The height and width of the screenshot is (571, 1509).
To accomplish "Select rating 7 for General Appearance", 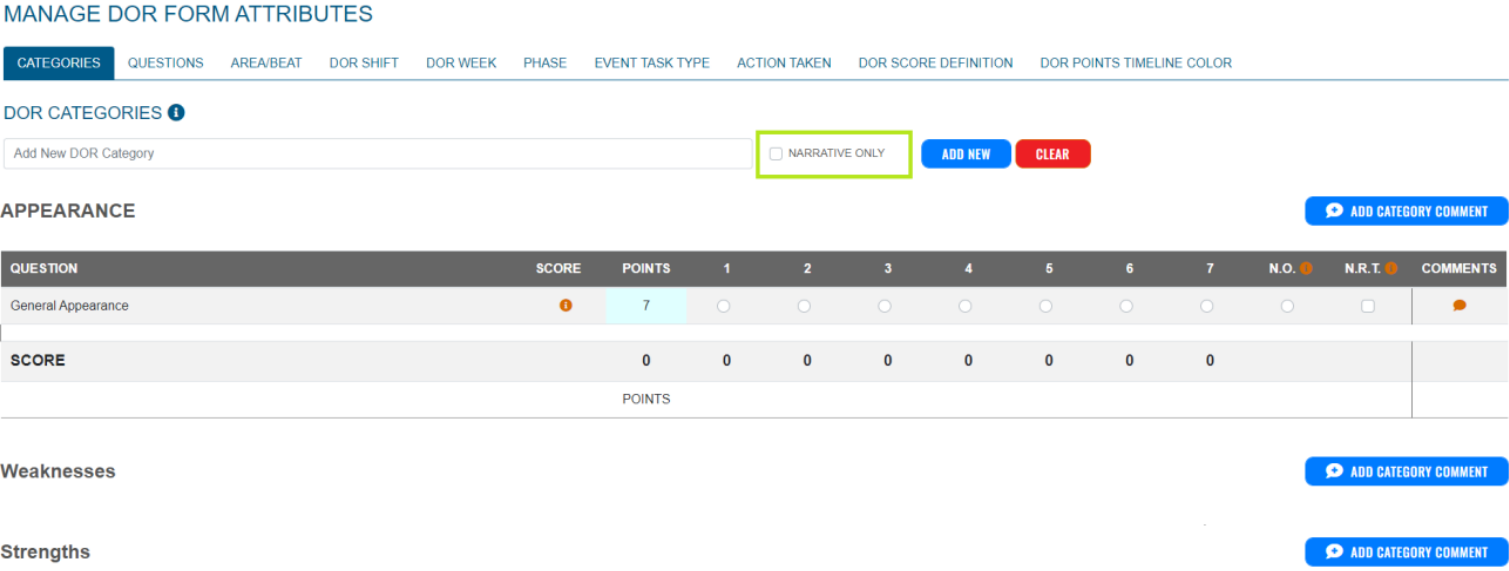I will tap(1207, 306).
